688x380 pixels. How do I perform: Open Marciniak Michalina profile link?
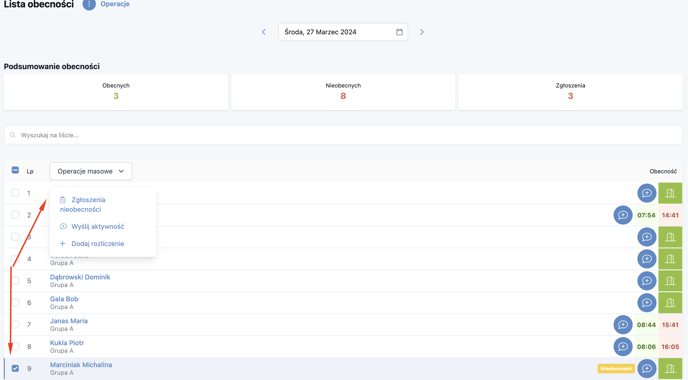81,365
